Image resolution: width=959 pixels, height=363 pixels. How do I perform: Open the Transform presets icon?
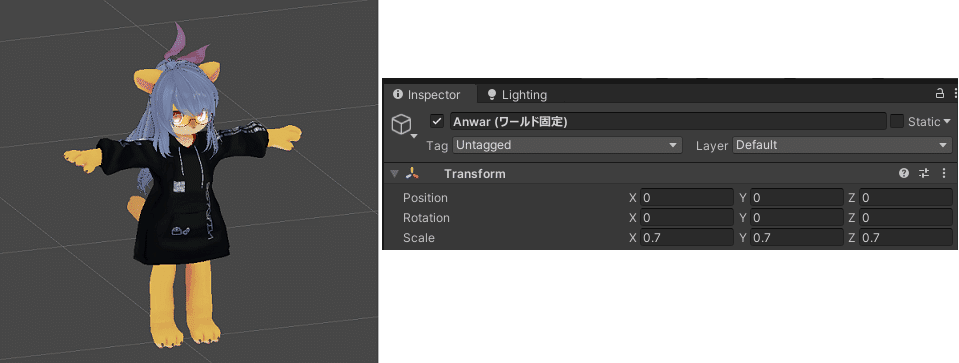click(924, 174)
